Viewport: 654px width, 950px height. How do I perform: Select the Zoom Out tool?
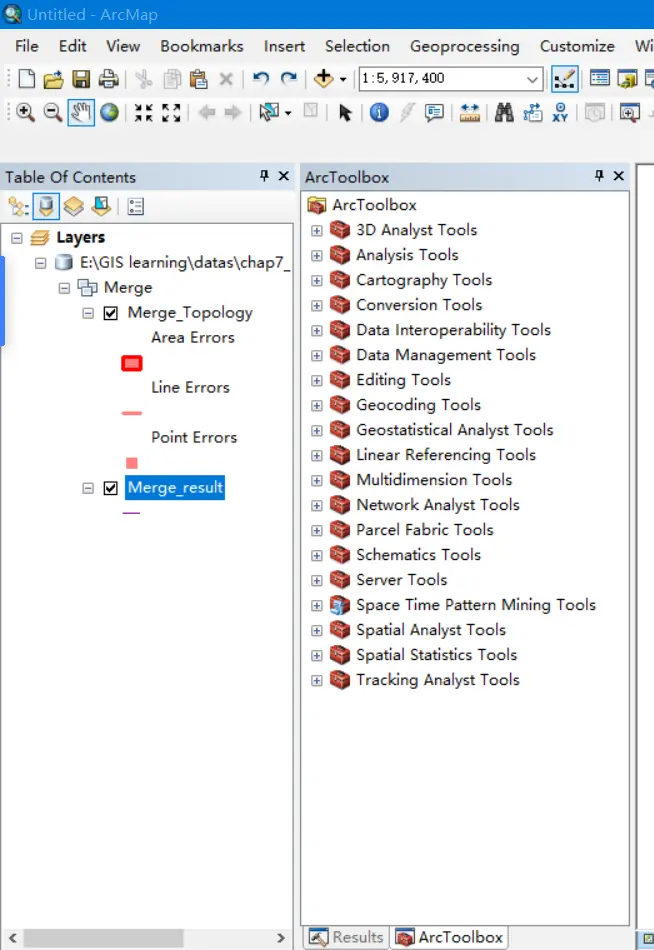pyautogui.click(x=53, y=112)
